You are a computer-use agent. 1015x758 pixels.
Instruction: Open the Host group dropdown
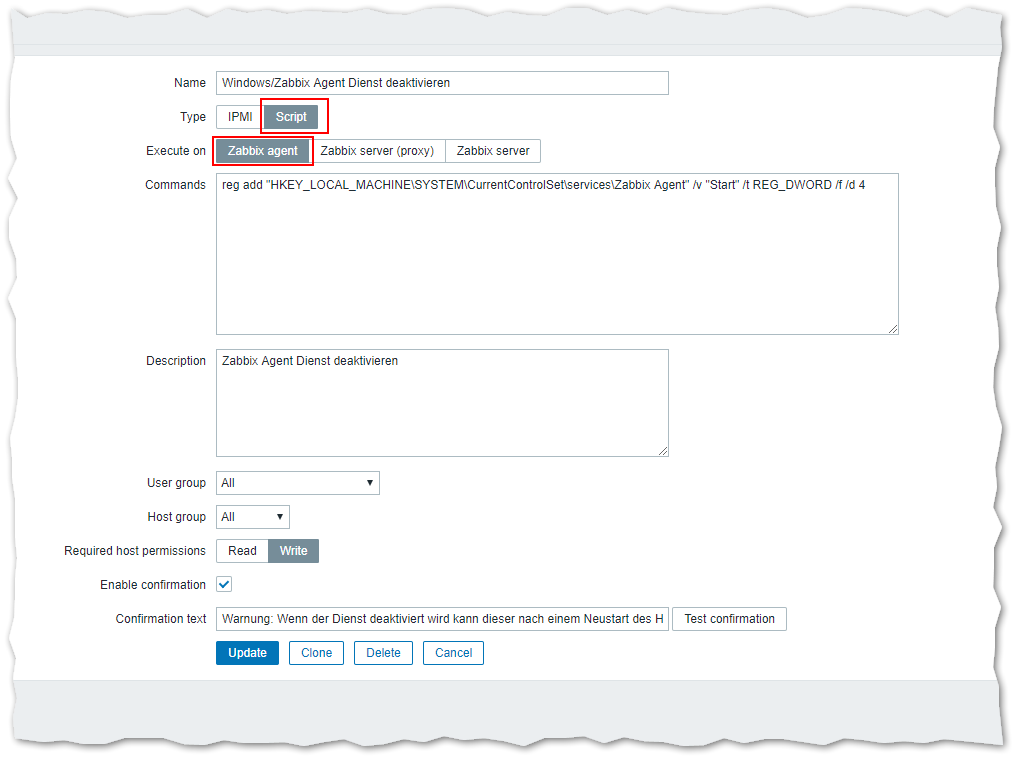253,517
